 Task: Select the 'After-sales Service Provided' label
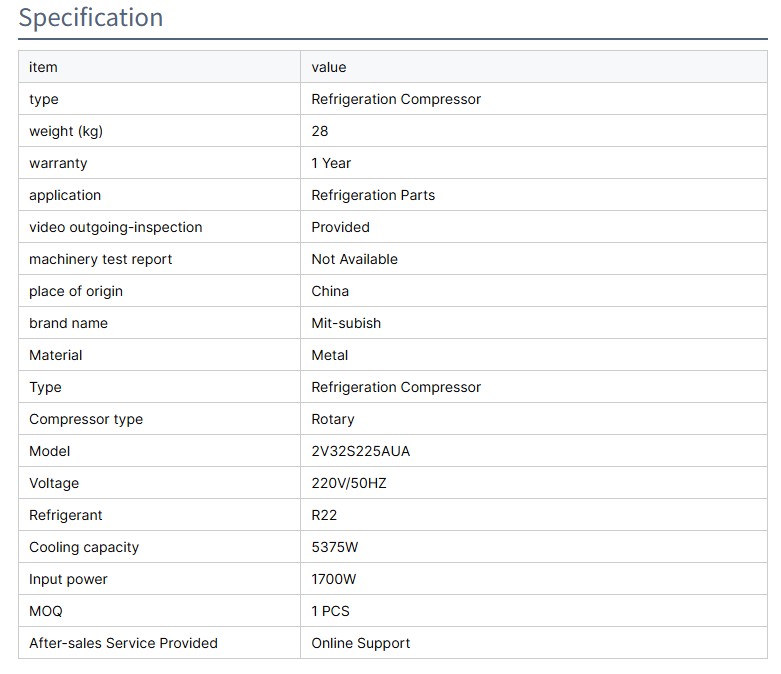(123, 643)
